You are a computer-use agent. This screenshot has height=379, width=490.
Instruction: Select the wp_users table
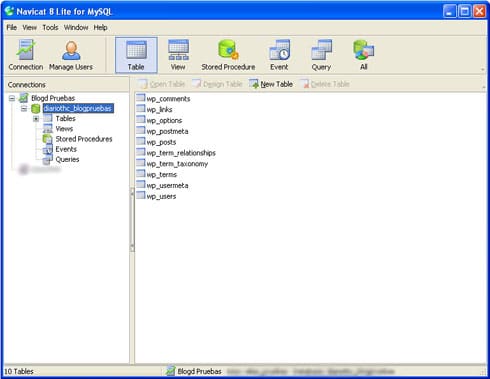click(161, 196)
